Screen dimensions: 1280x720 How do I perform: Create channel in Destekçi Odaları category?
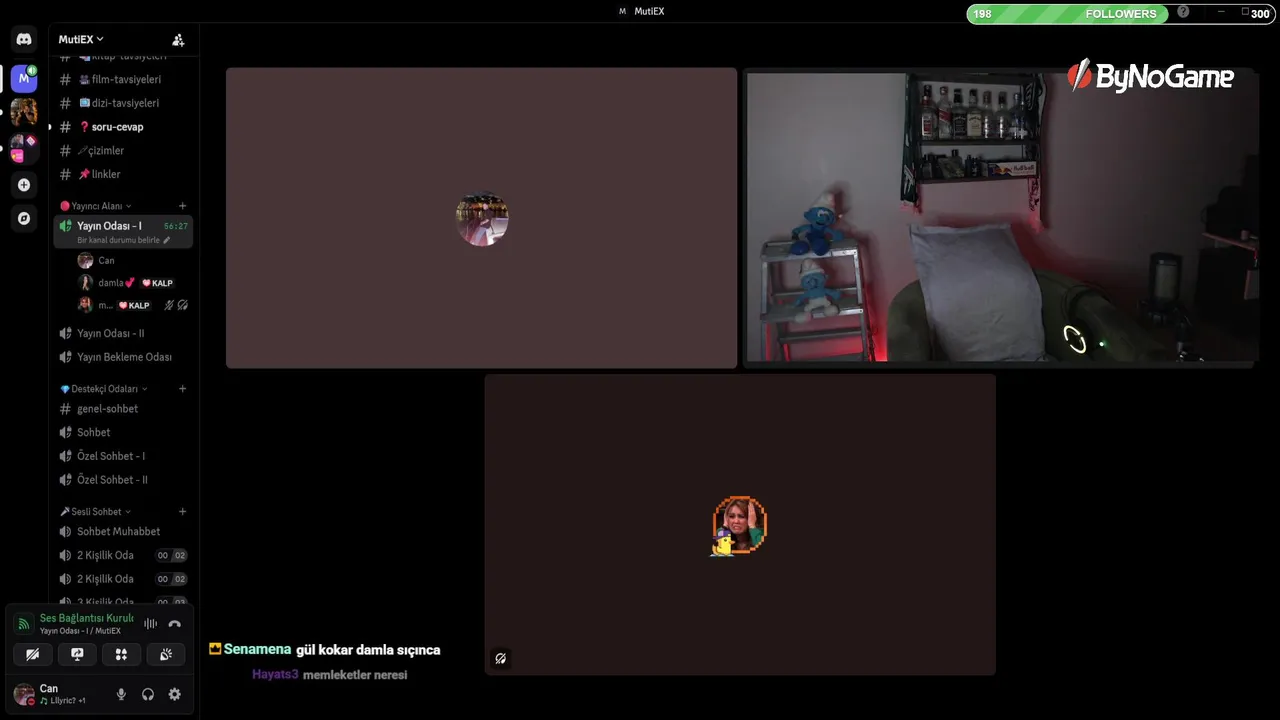coord(182,389)
